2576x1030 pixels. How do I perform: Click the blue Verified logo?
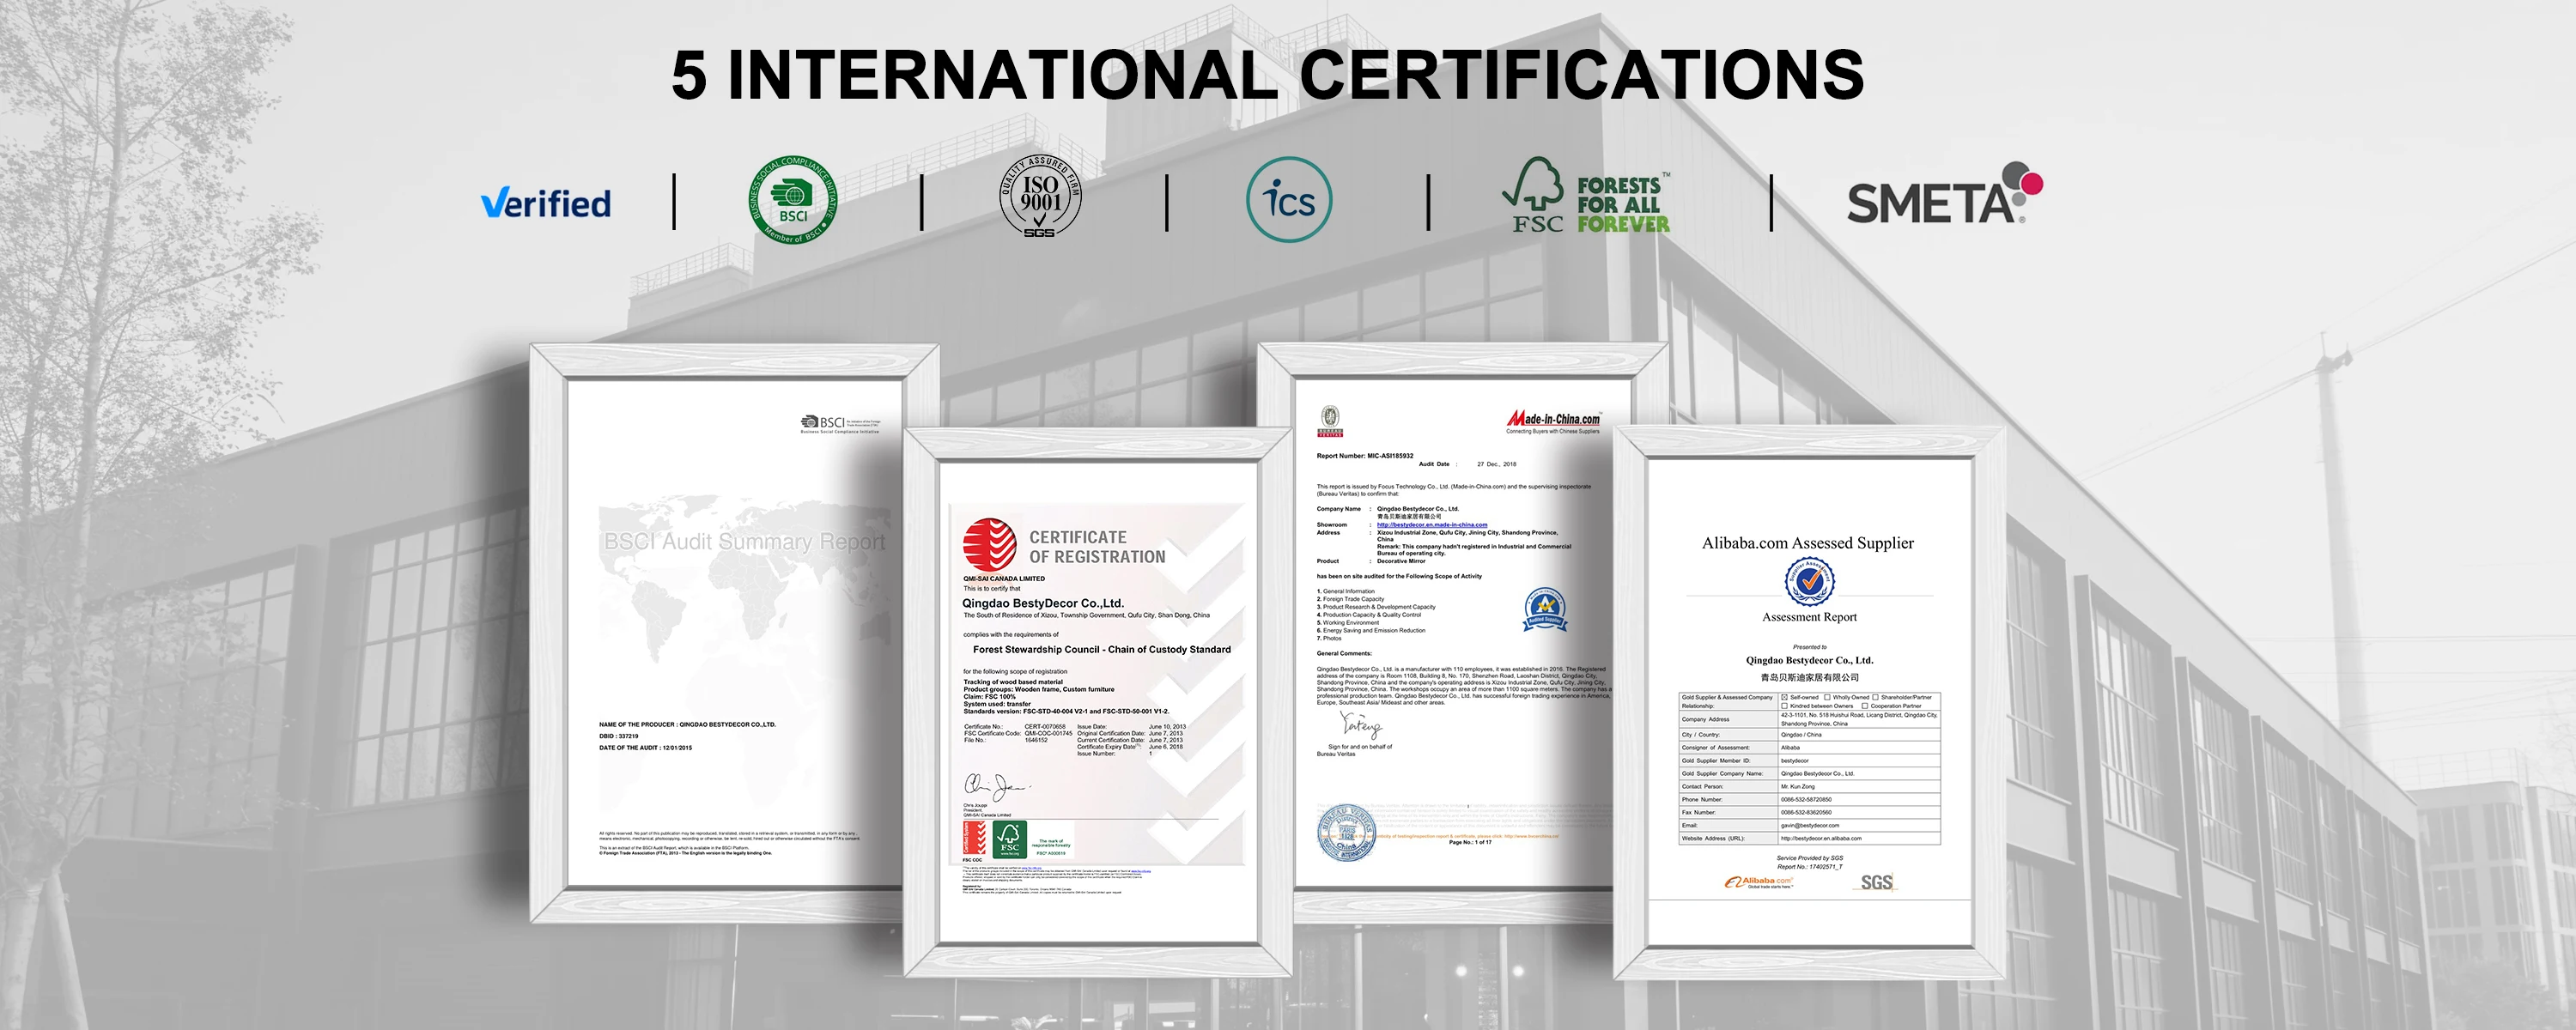(546, 203)
